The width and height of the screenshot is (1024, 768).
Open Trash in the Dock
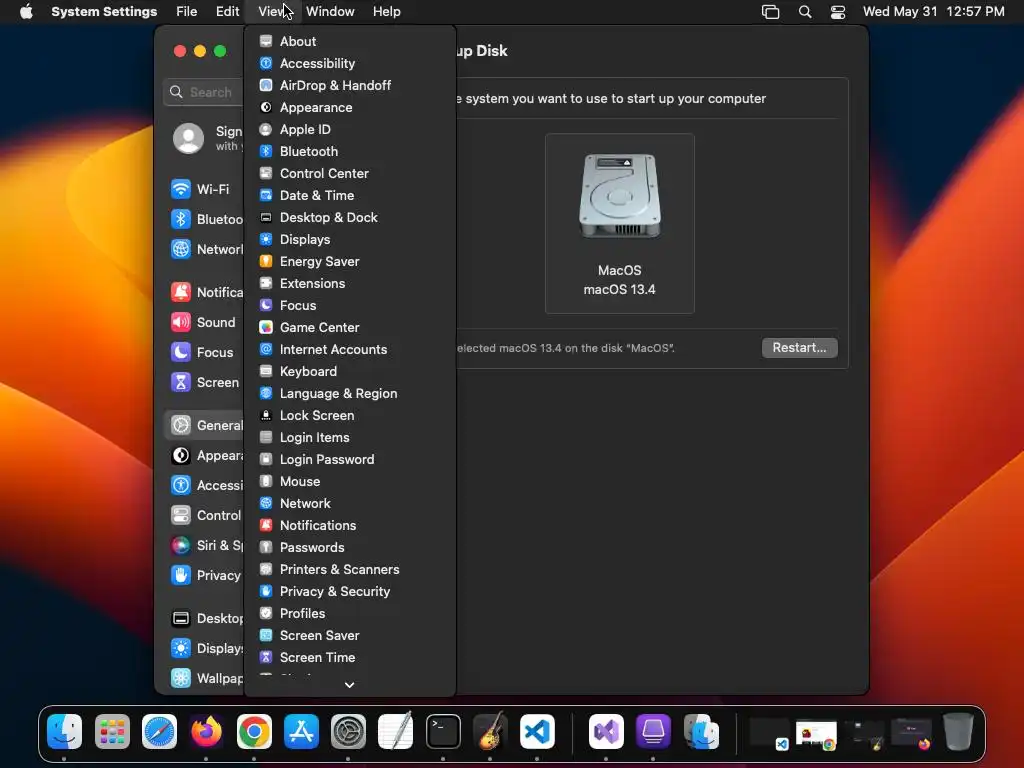958,731
